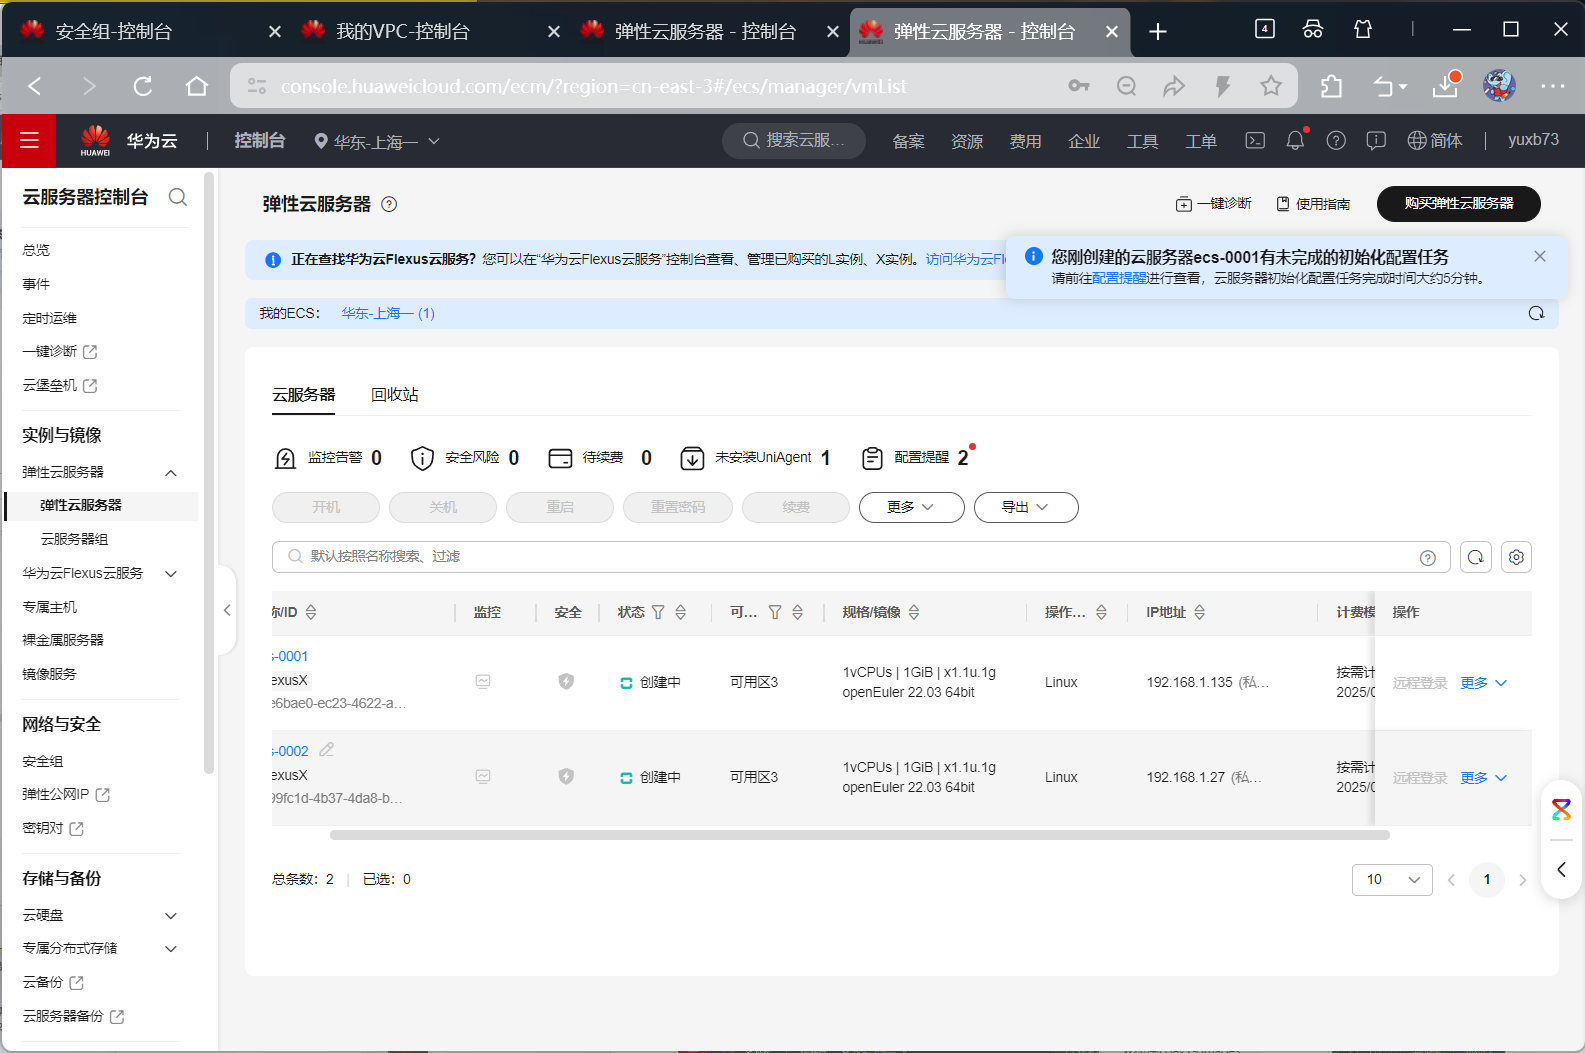Collapse the 弹性云服务器 sidebar group
Screen dimensions: 1585x1053
pos(171,472)
